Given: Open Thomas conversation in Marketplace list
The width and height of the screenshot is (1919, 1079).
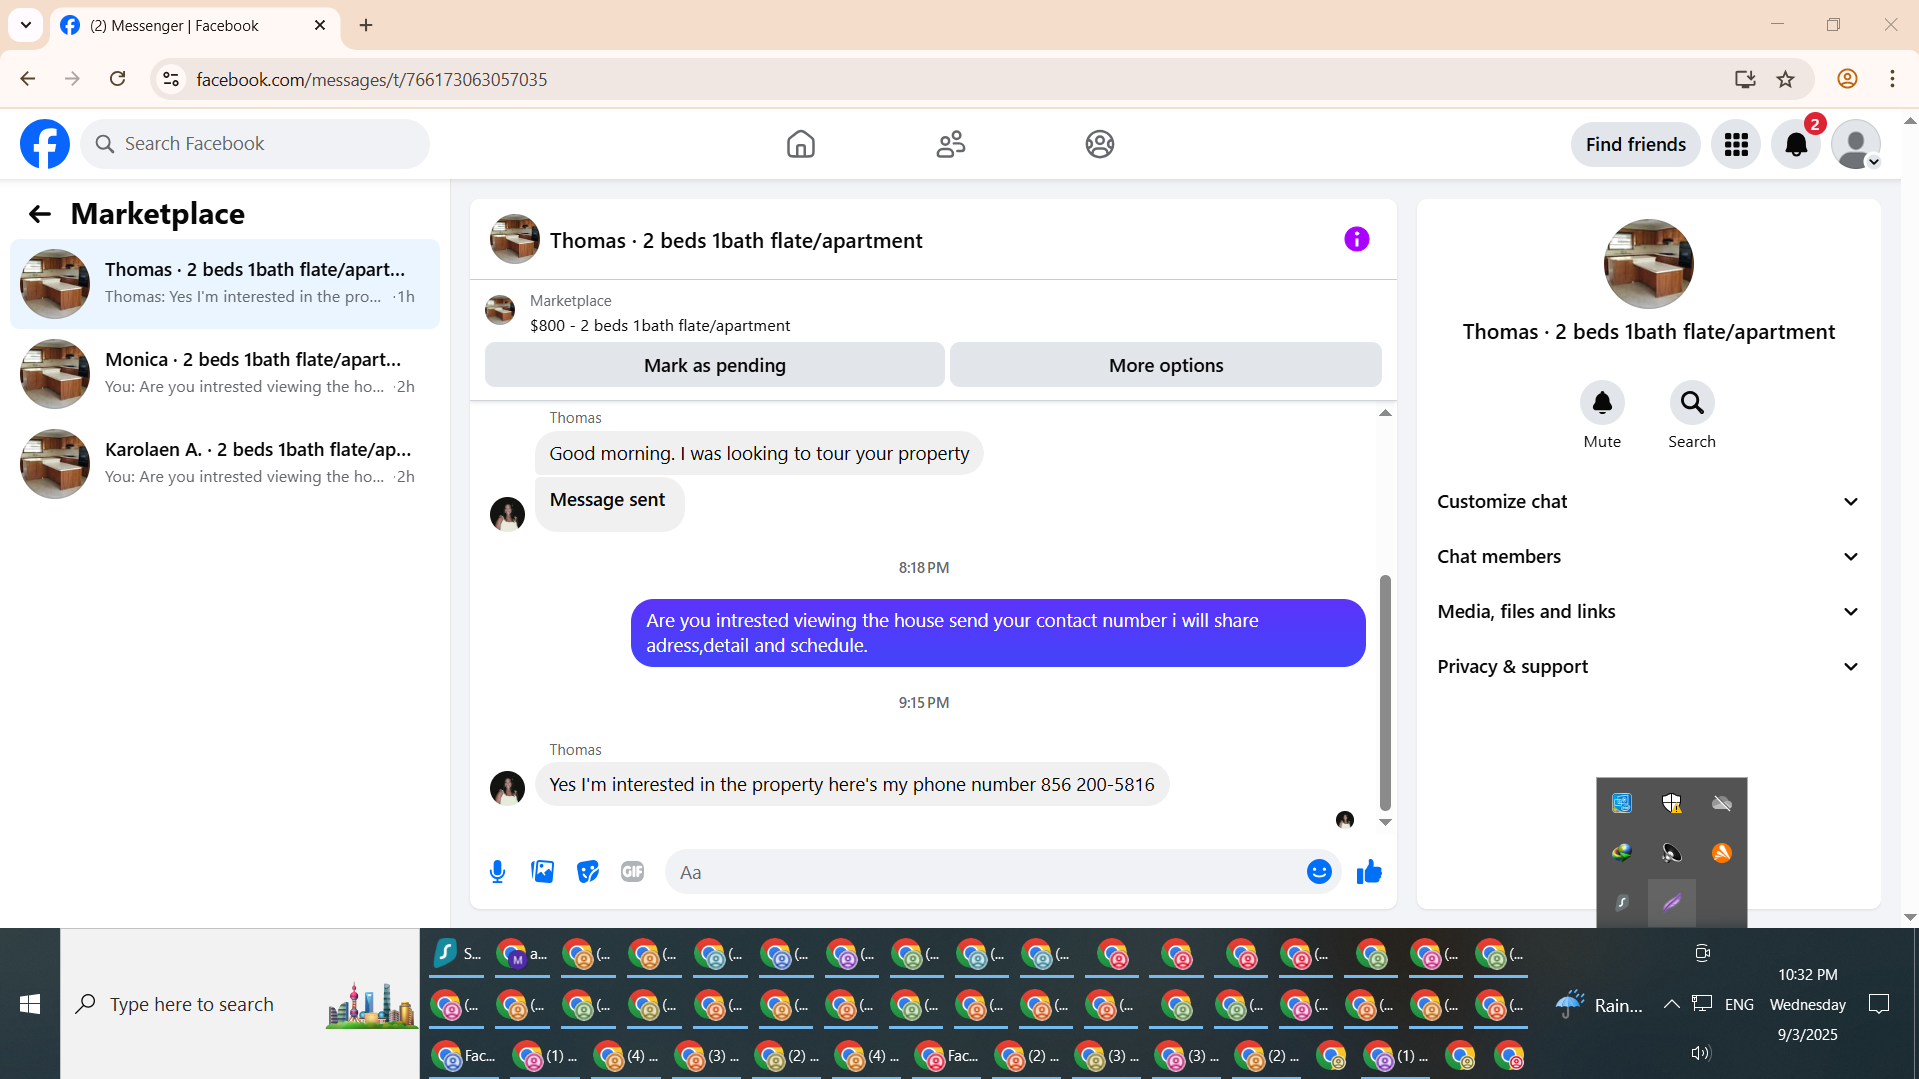Looking at the screenshot, I should 225,283.
